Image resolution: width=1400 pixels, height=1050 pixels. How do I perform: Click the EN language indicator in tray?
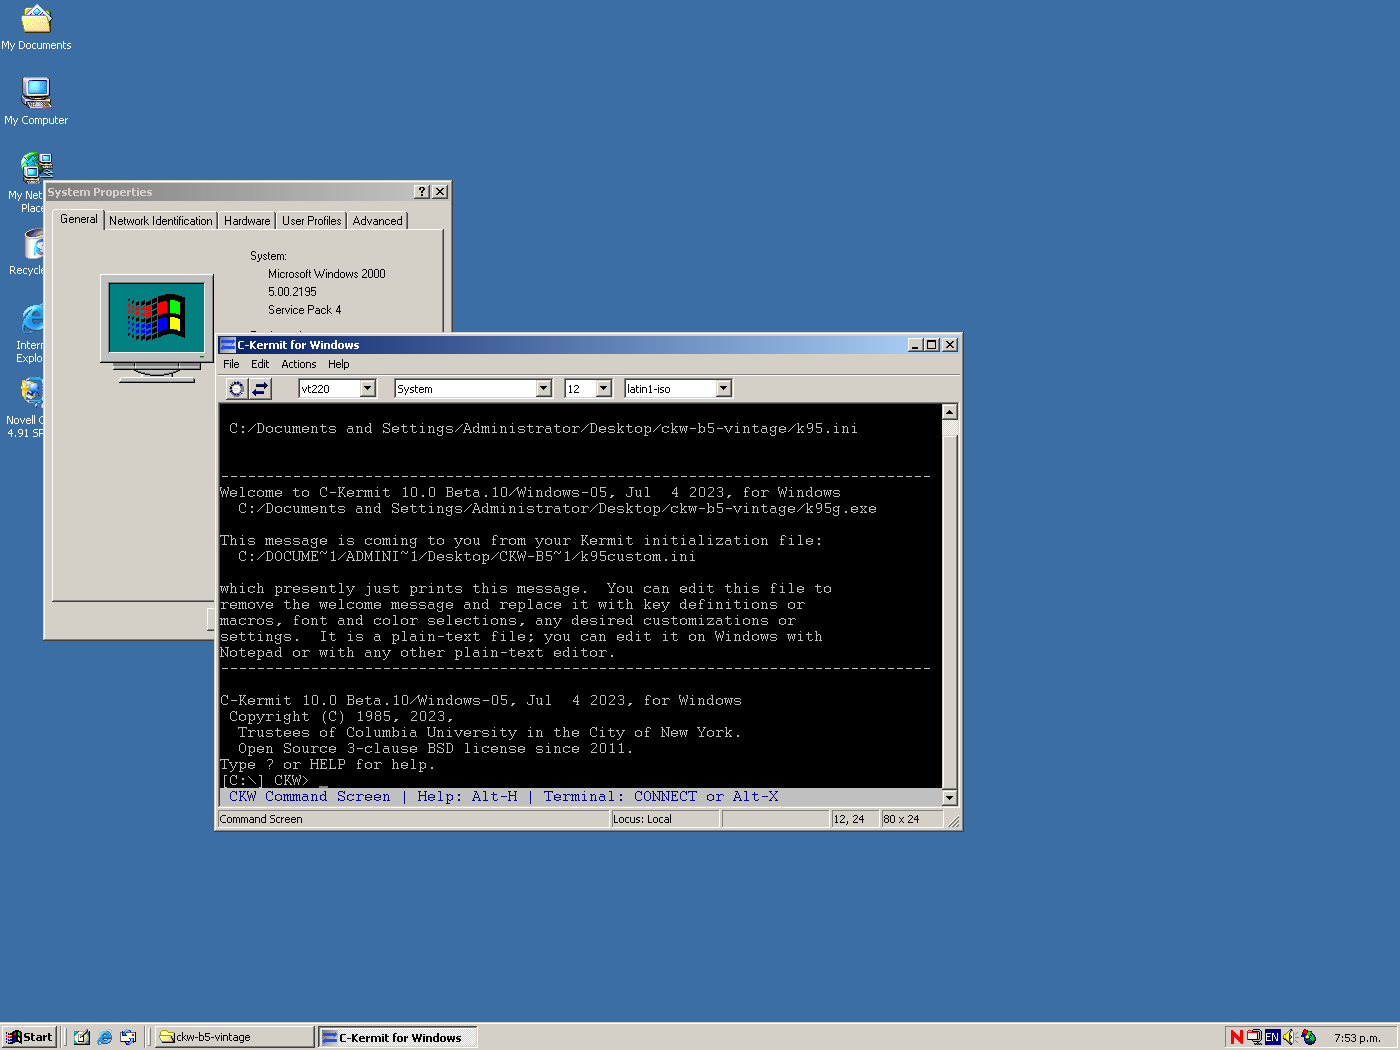click(x=1272, y=1037)
